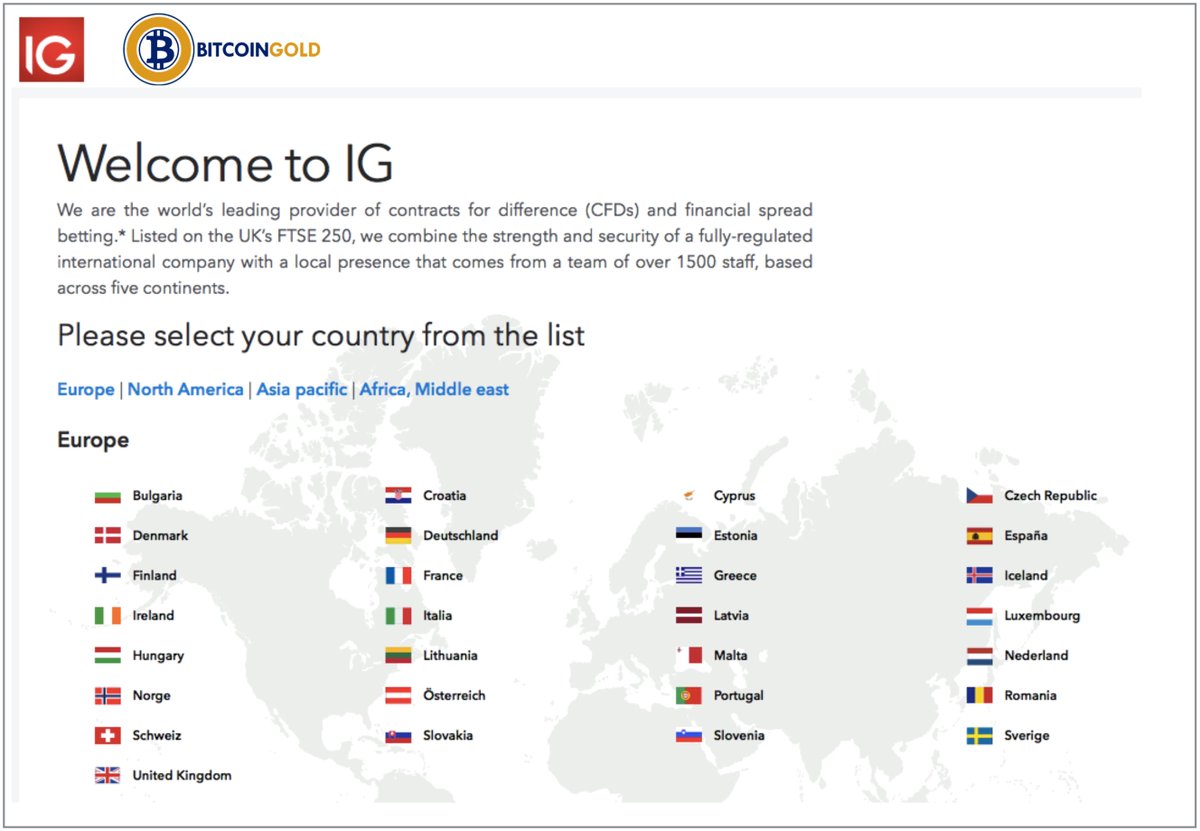Choose the United Kingdom country name
The height and width of the screenshot is (831, 1200).
pyautogui.click(x=182, y=776)
